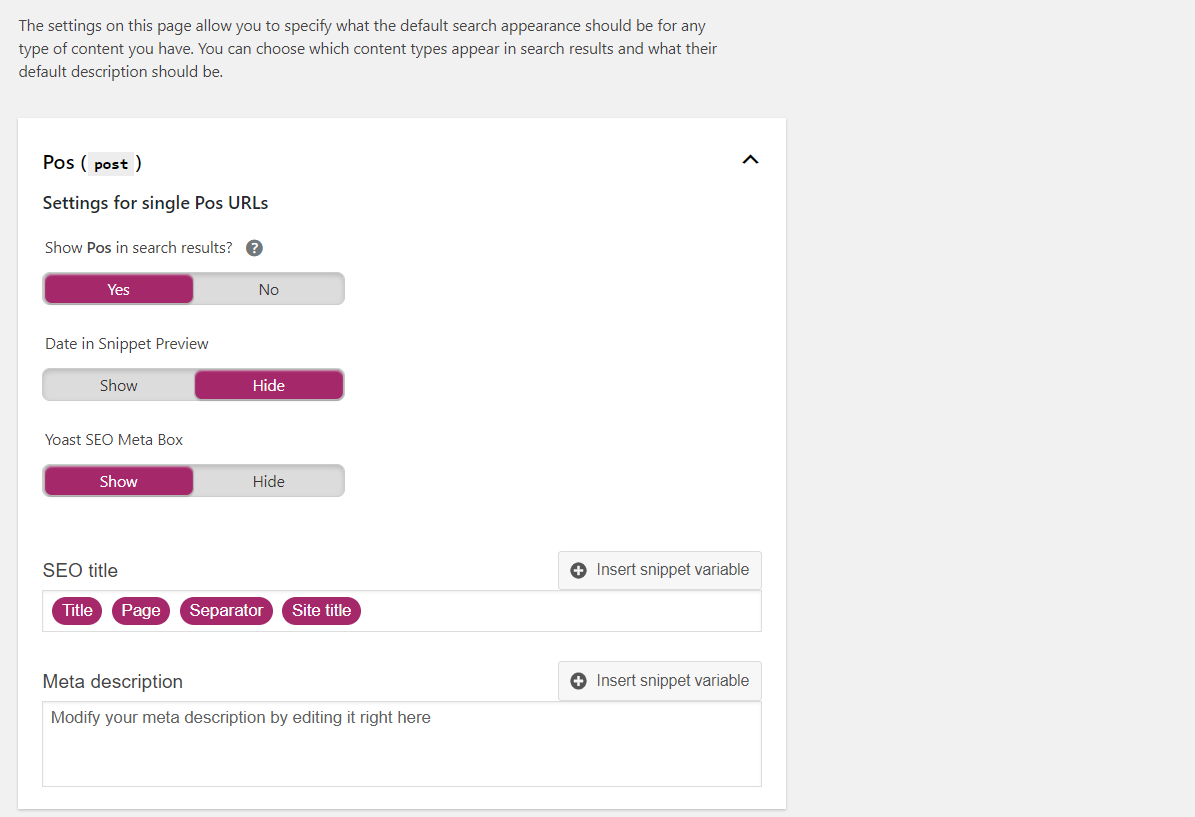This screenshot has height=817, width=1195.
Task: Select Yes for showing Pos in search results
Action: [118, 290]
